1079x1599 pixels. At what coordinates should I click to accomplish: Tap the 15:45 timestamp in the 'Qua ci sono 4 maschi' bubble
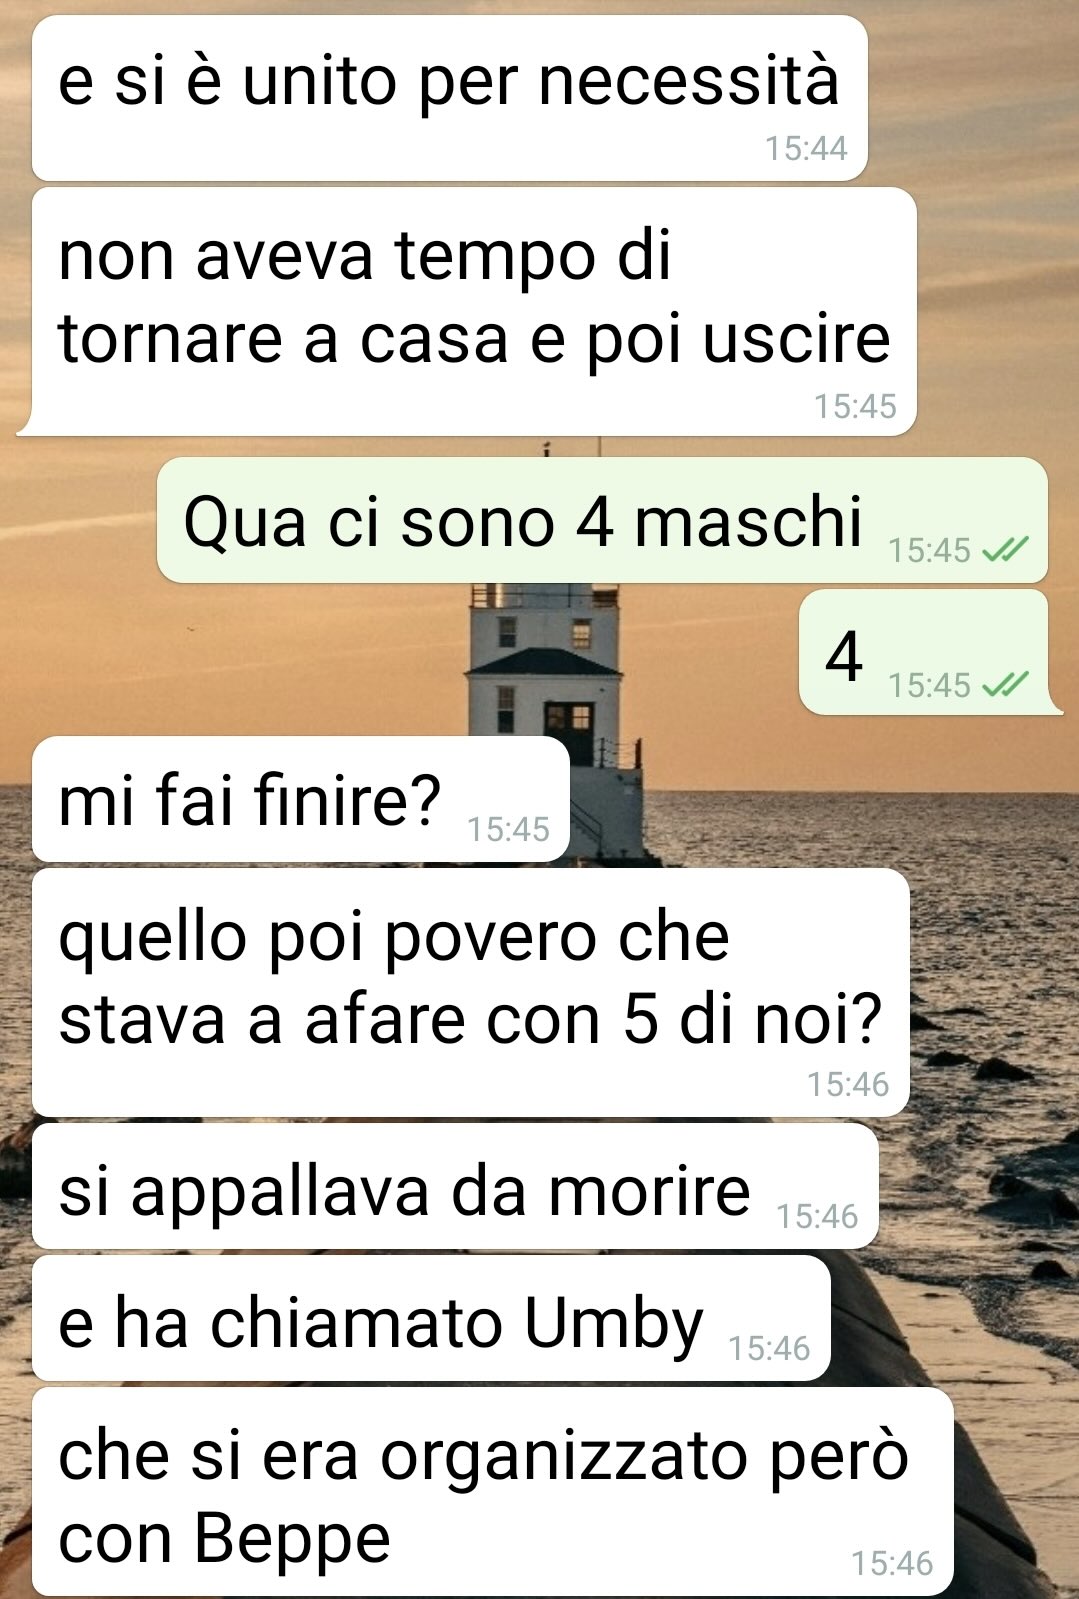tap(929, 550)
